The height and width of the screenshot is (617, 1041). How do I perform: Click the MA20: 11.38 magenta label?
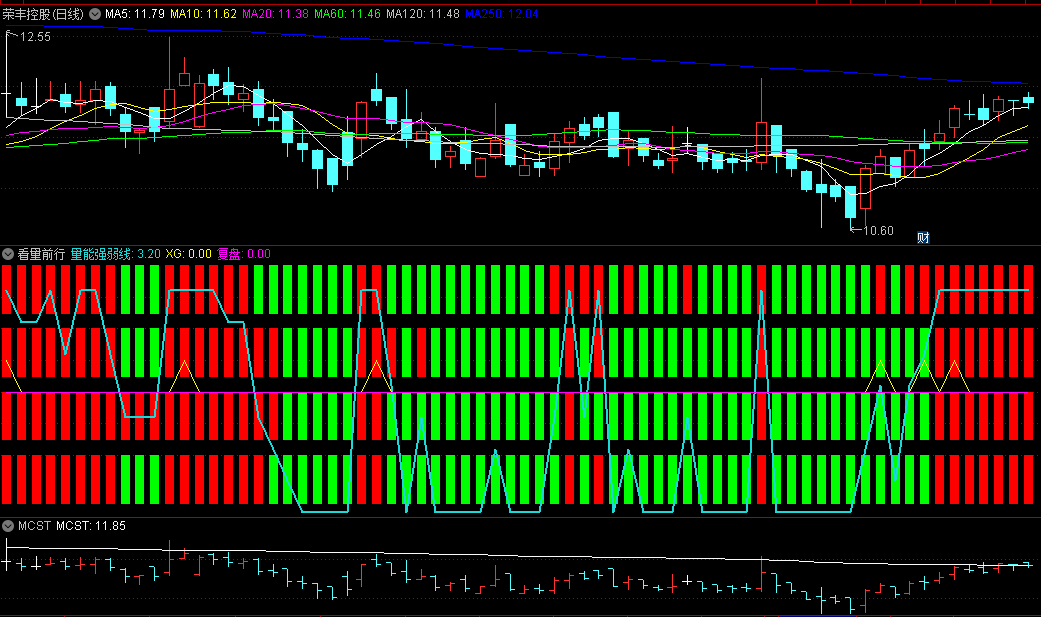click(276, 14)
